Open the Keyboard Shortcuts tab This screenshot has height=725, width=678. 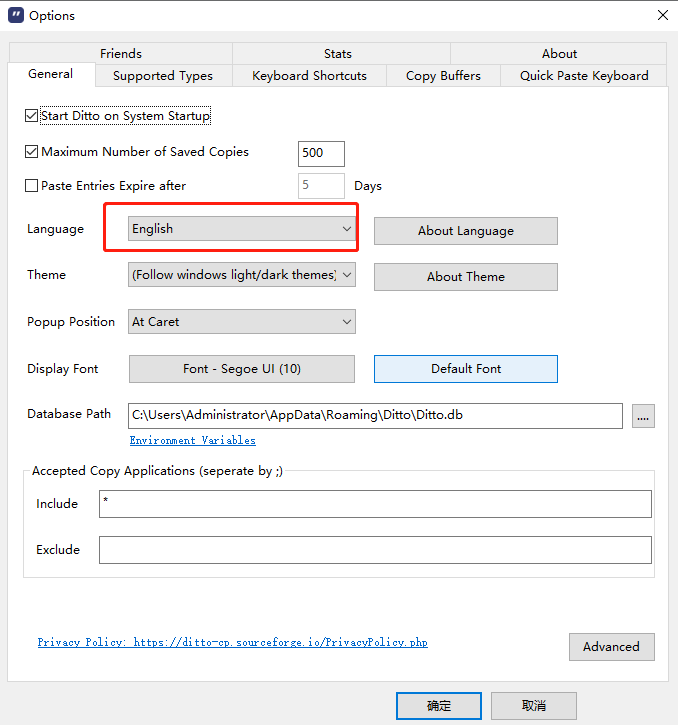coord(309,76)
